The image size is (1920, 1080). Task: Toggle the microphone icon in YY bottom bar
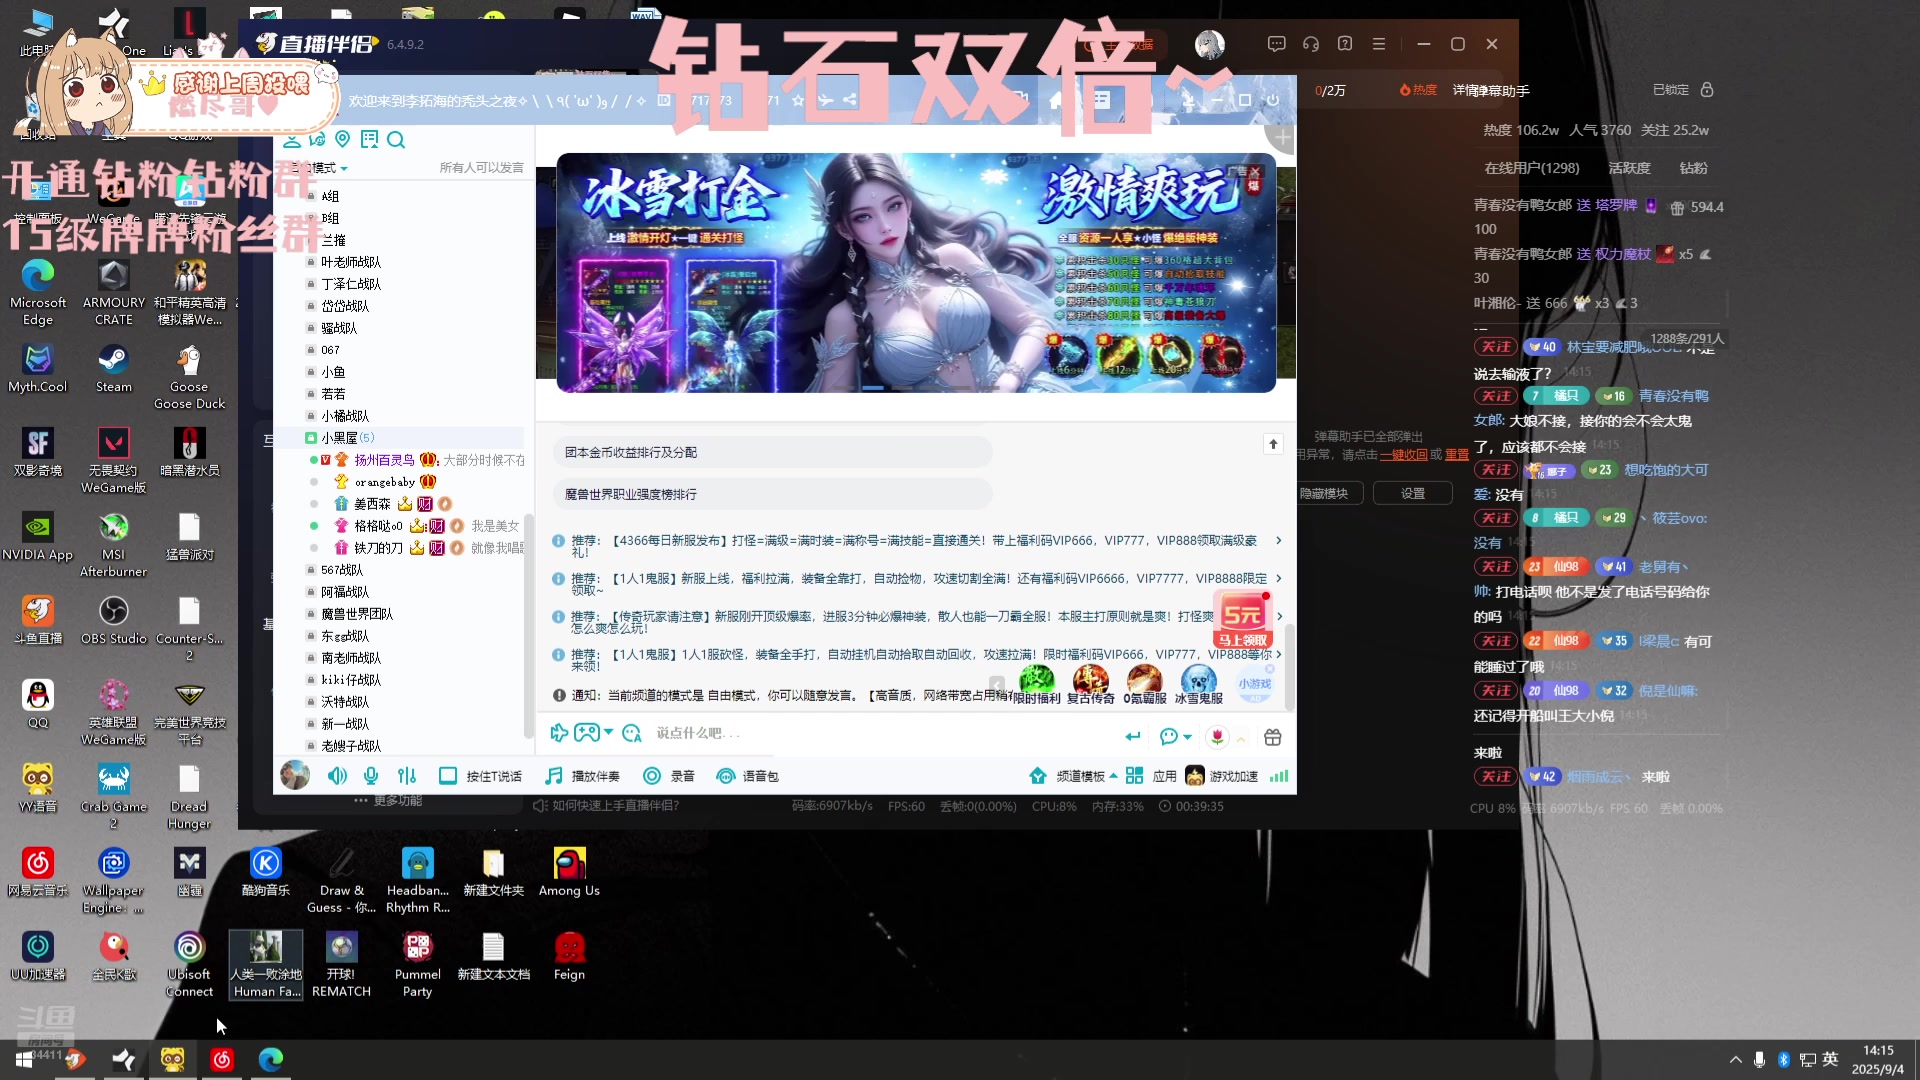point(371,776)
